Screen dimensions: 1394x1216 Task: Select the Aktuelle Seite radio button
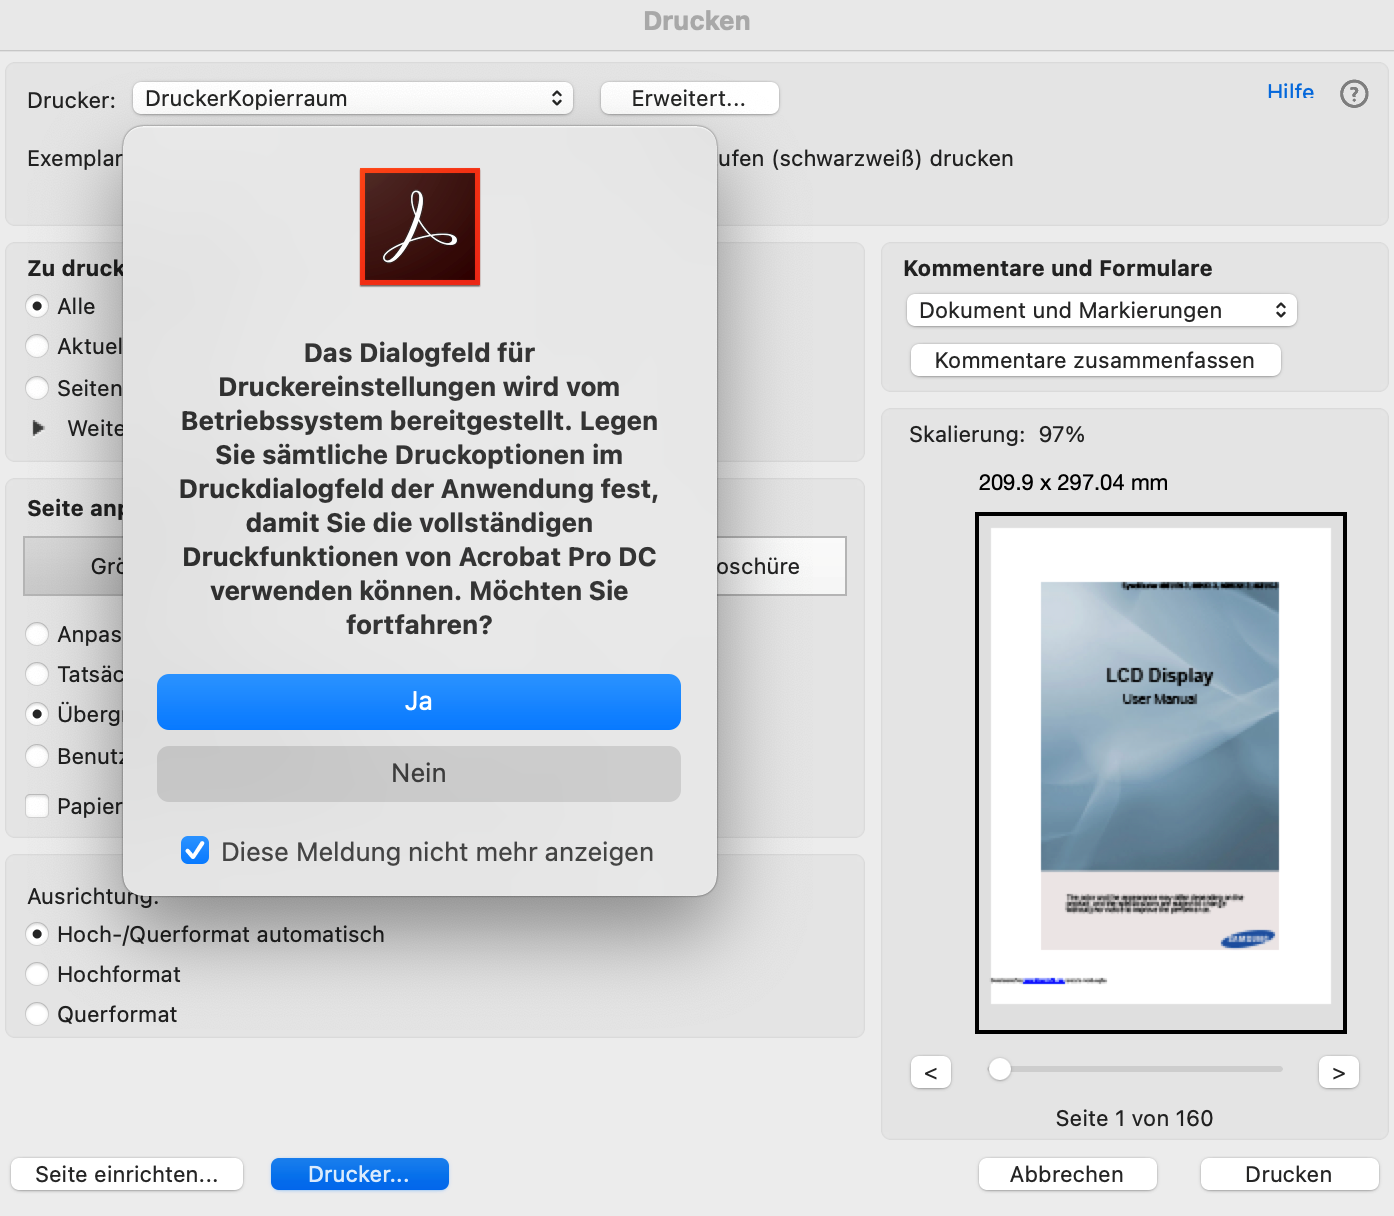[37, 346]
